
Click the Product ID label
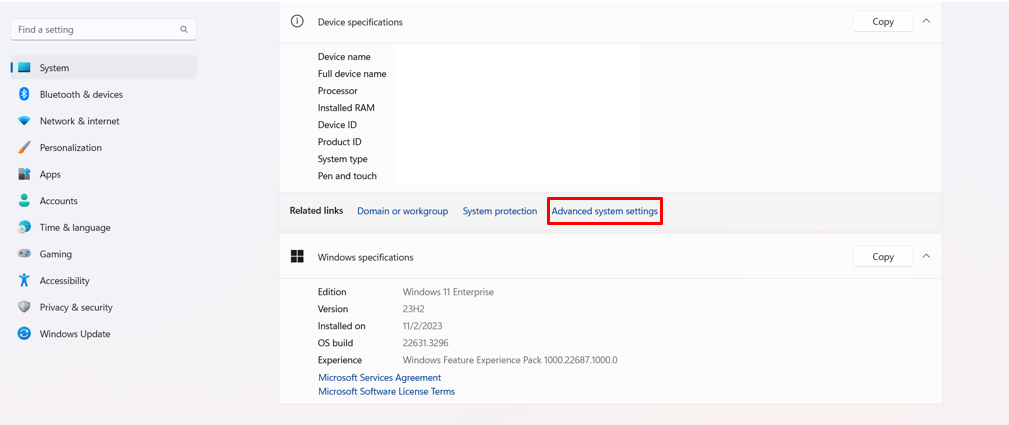click(339, 142)
